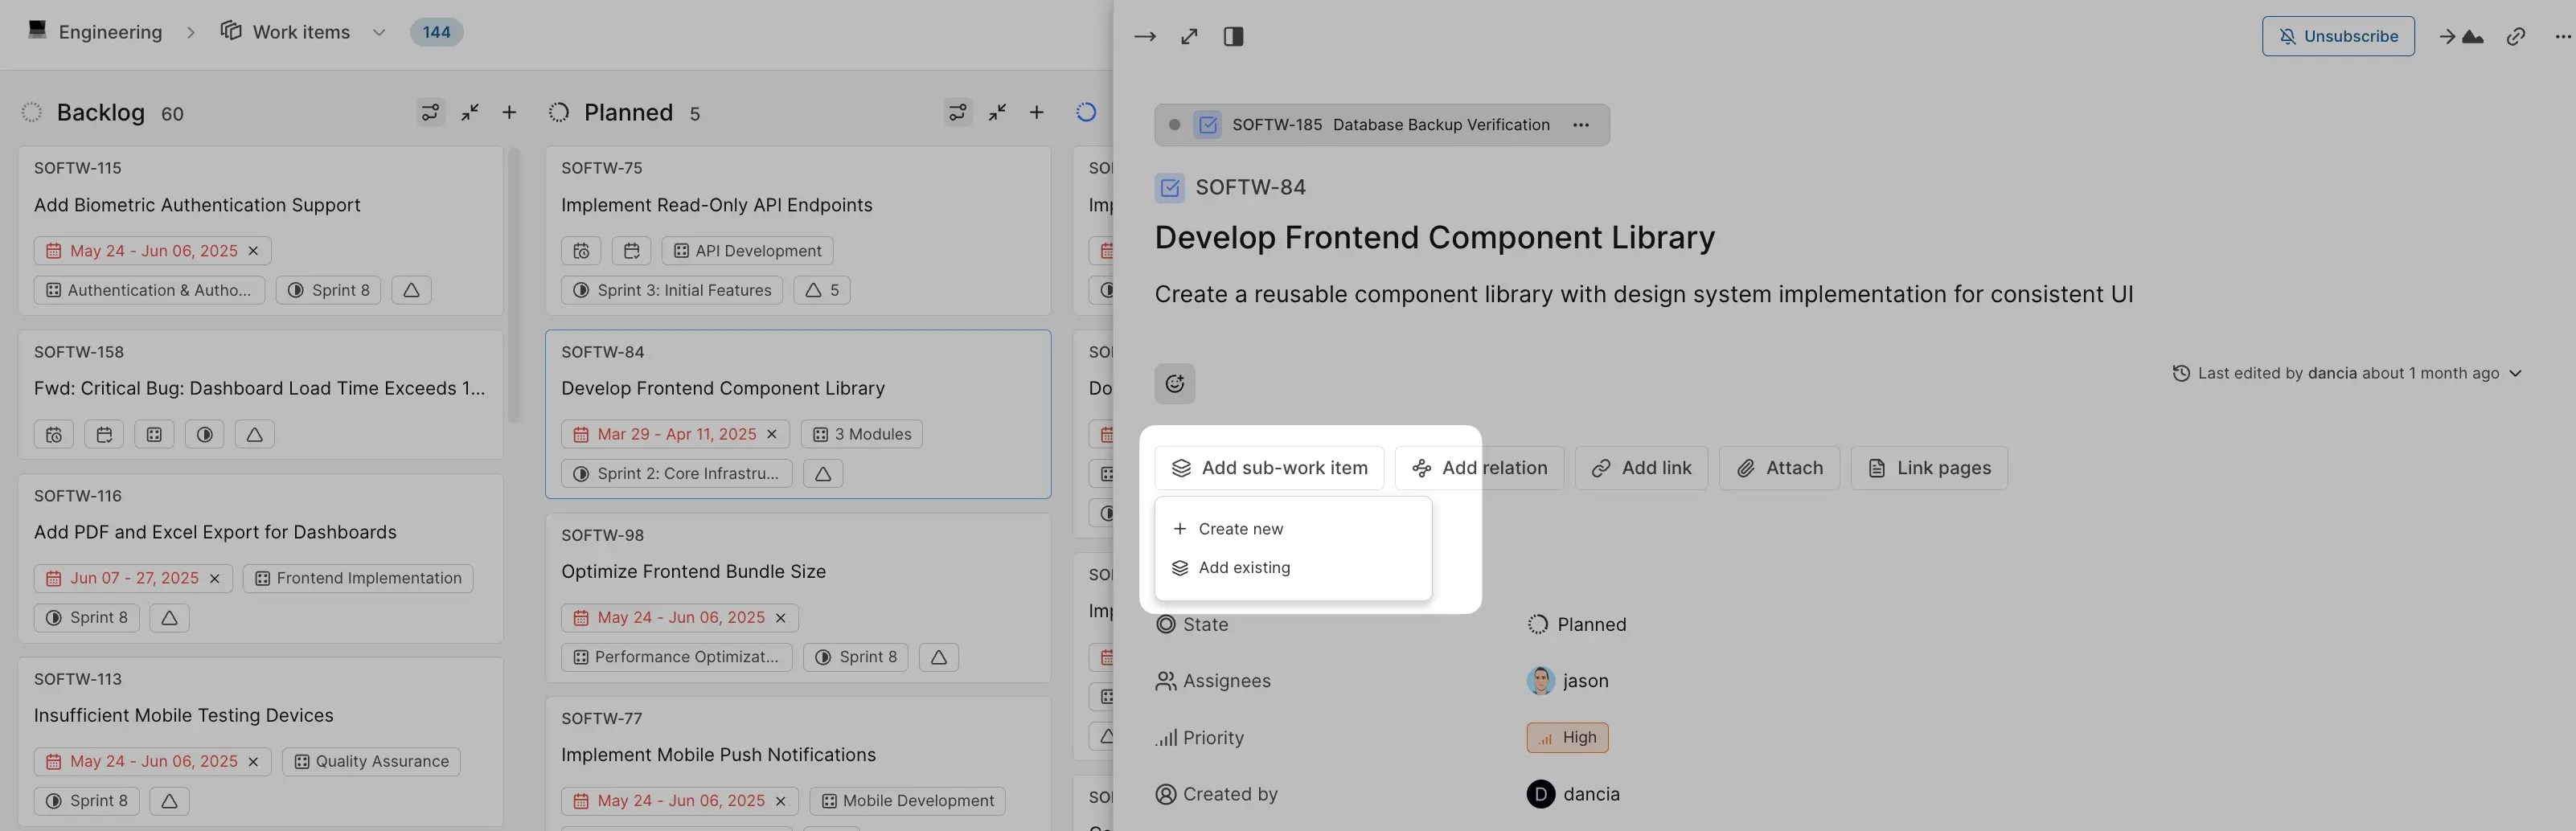The width and height of the screenshot is (2576, 831).
Task: Go to the Engineering project breadcrumb
Action: pos(95,32)
